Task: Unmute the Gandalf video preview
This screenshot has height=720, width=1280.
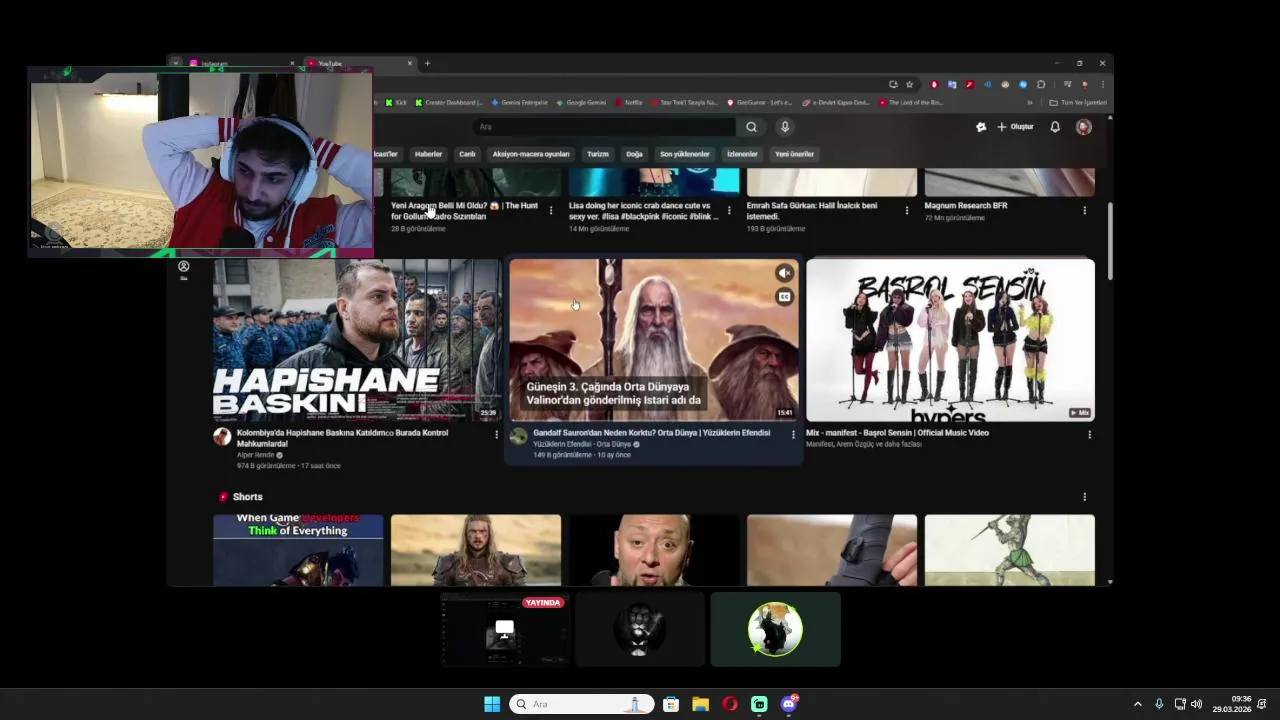Action: point(785,273)
